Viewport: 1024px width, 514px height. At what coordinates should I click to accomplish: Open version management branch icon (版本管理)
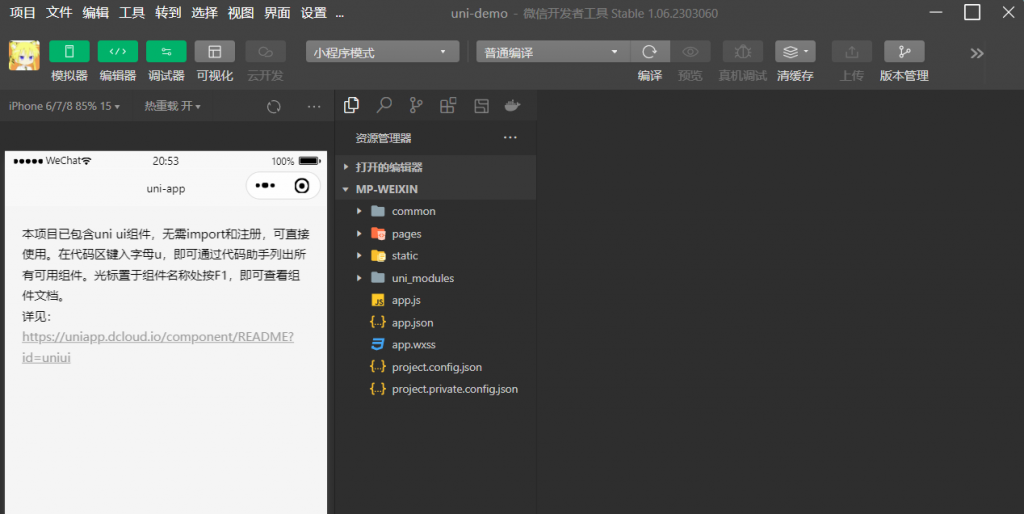point(904,52)
